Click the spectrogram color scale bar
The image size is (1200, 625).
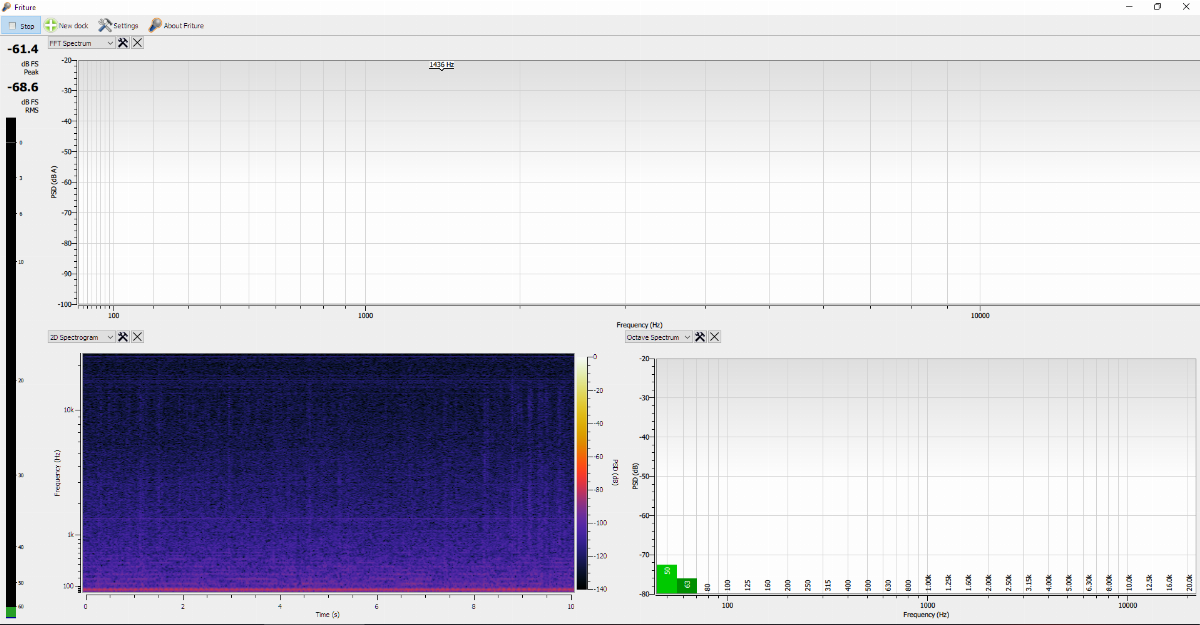click(x=583, y=472)
